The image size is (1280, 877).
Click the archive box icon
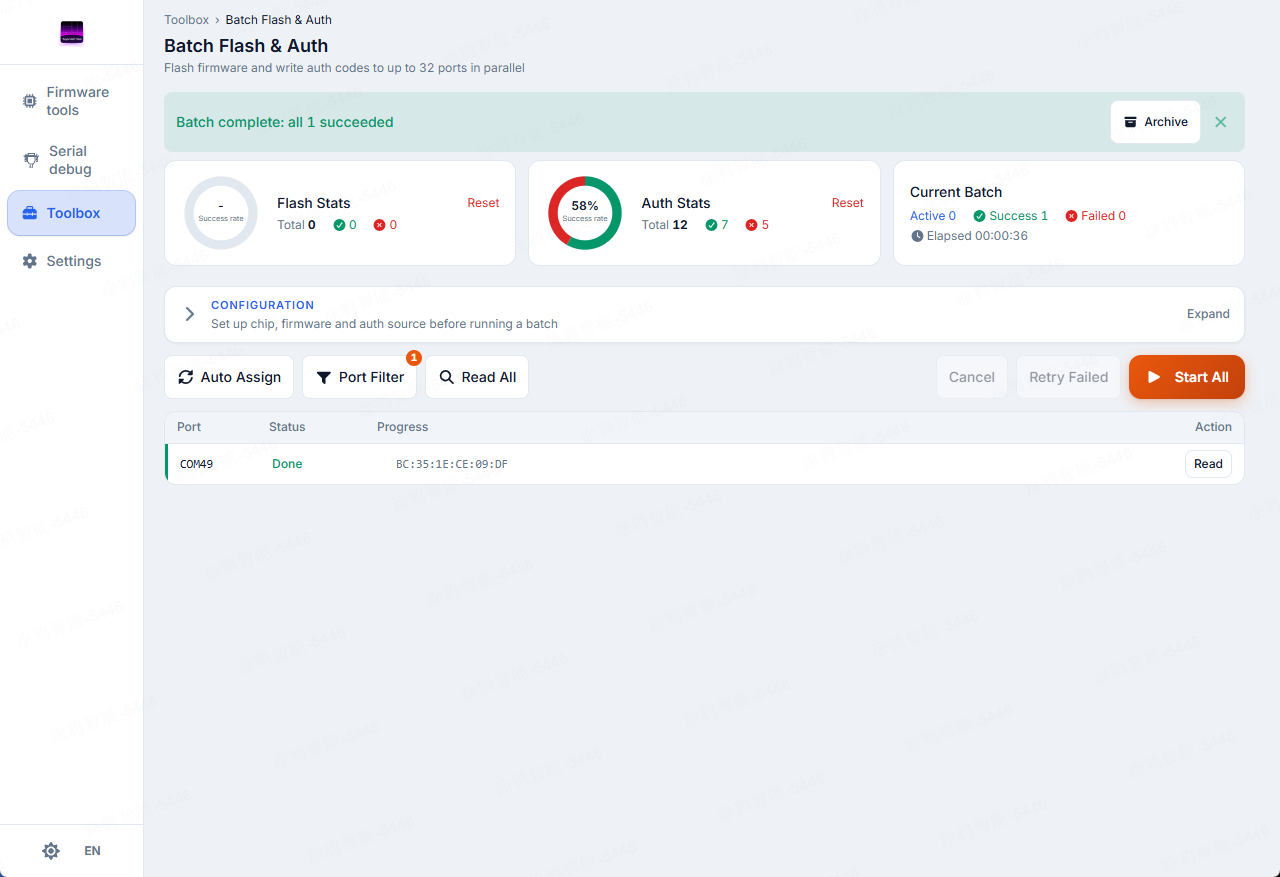pos(1131,122)
